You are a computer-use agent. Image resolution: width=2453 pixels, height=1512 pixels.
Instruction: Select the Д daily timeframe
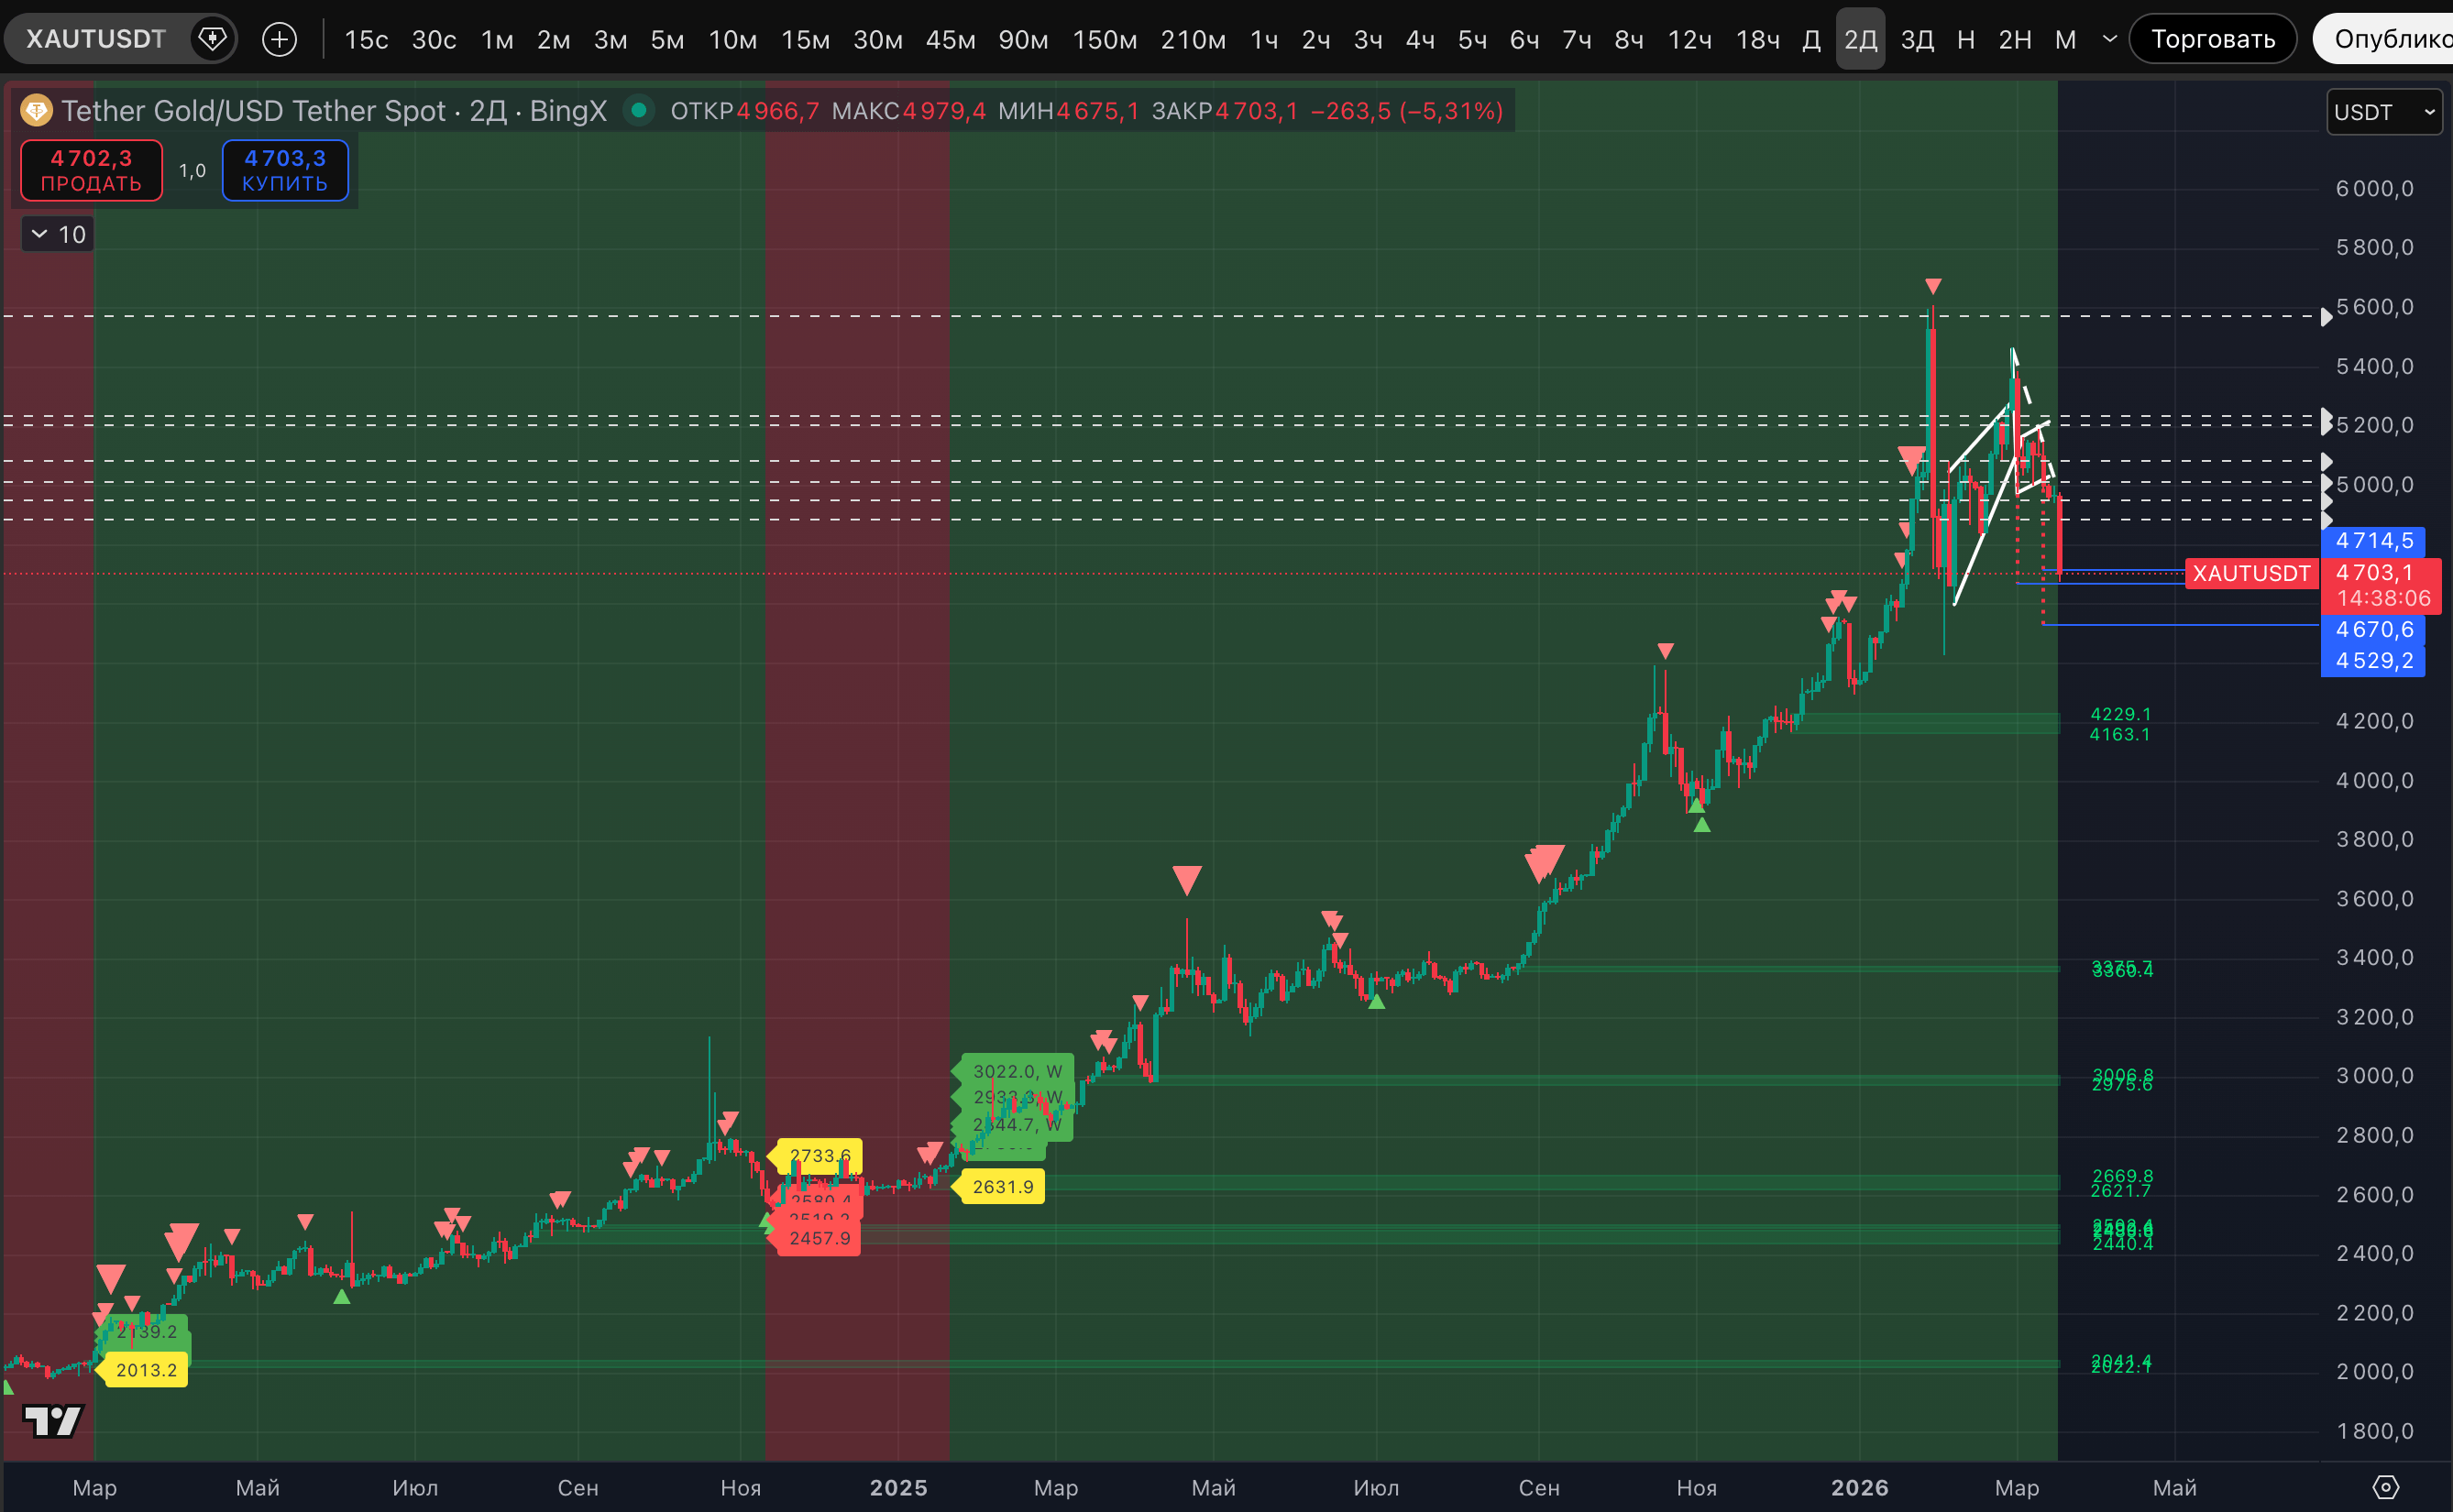pyautogui.click(x=1810, y=39)
